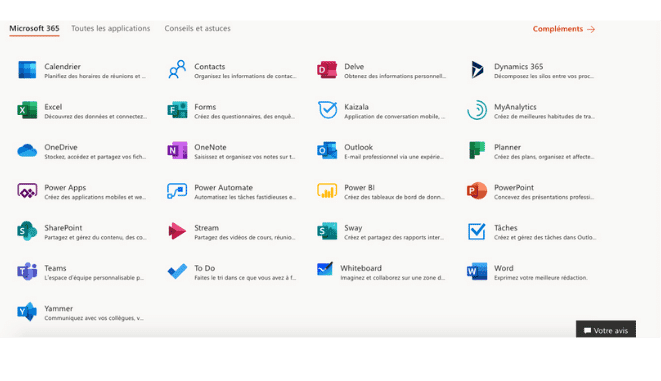Follow the Compléments link
Viewport: 661px width, 381px height.
[564, 29]
